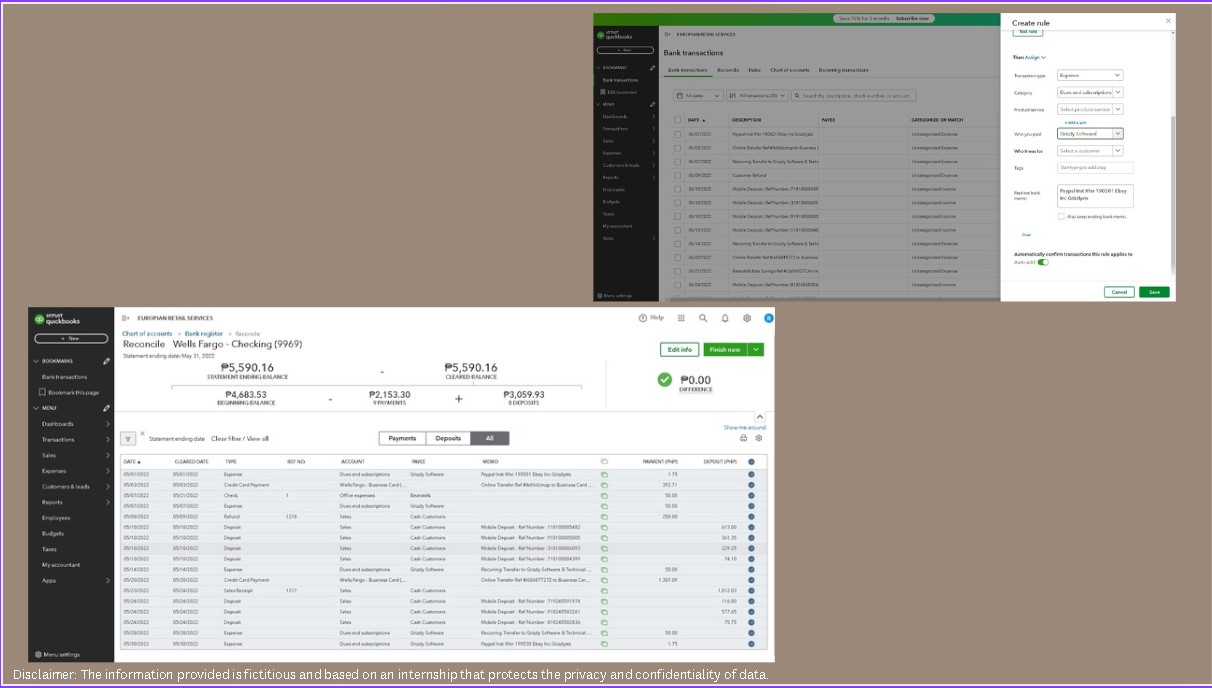1212x688 pixels.
Task: Click Subscribe now in green banner
Action: tap(913, 18)
